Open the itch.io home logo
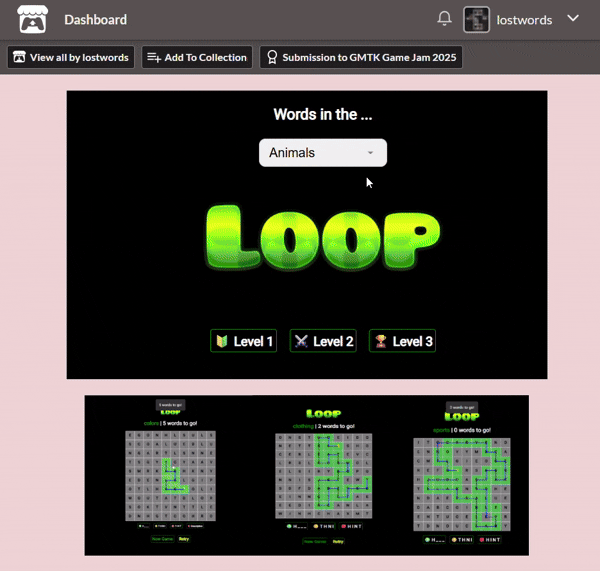The width and height of the screenshot is (600, 571). [33, 20]
